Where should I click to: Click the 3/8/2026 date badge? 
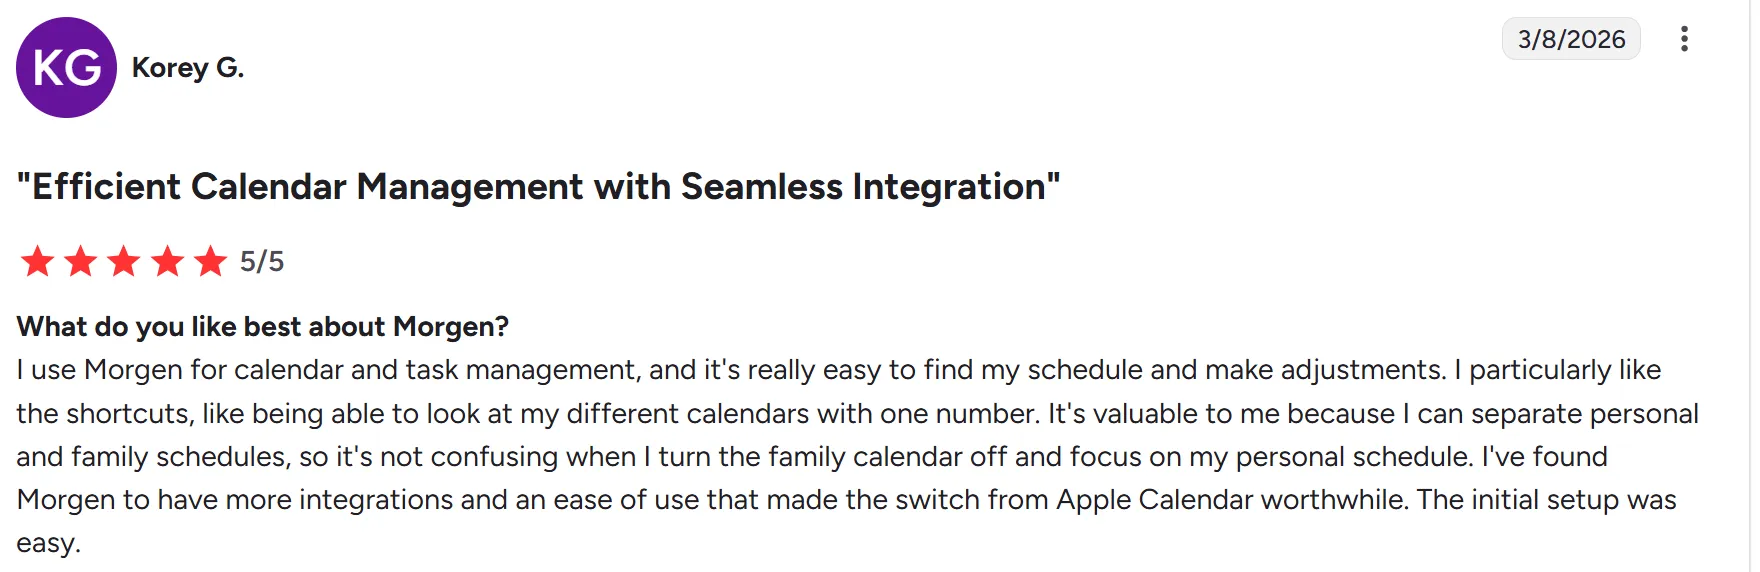point(1571,39)
